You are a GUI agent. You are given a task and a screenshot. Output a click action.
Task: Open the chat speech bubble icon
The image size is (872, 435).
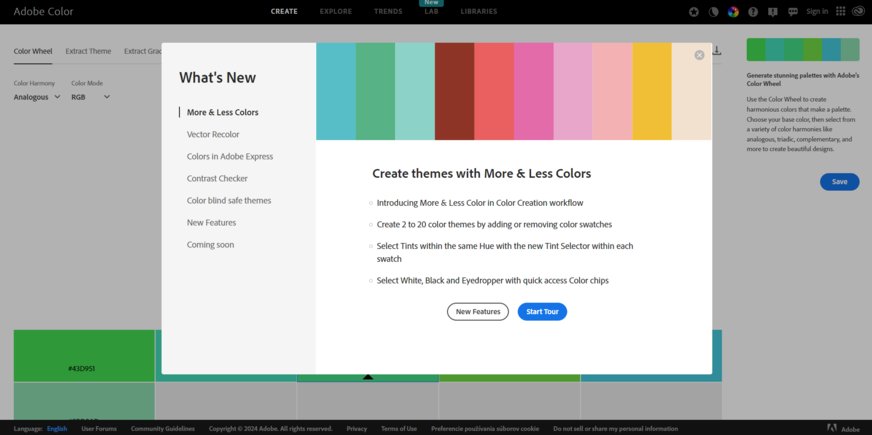(x=793, y=12)
